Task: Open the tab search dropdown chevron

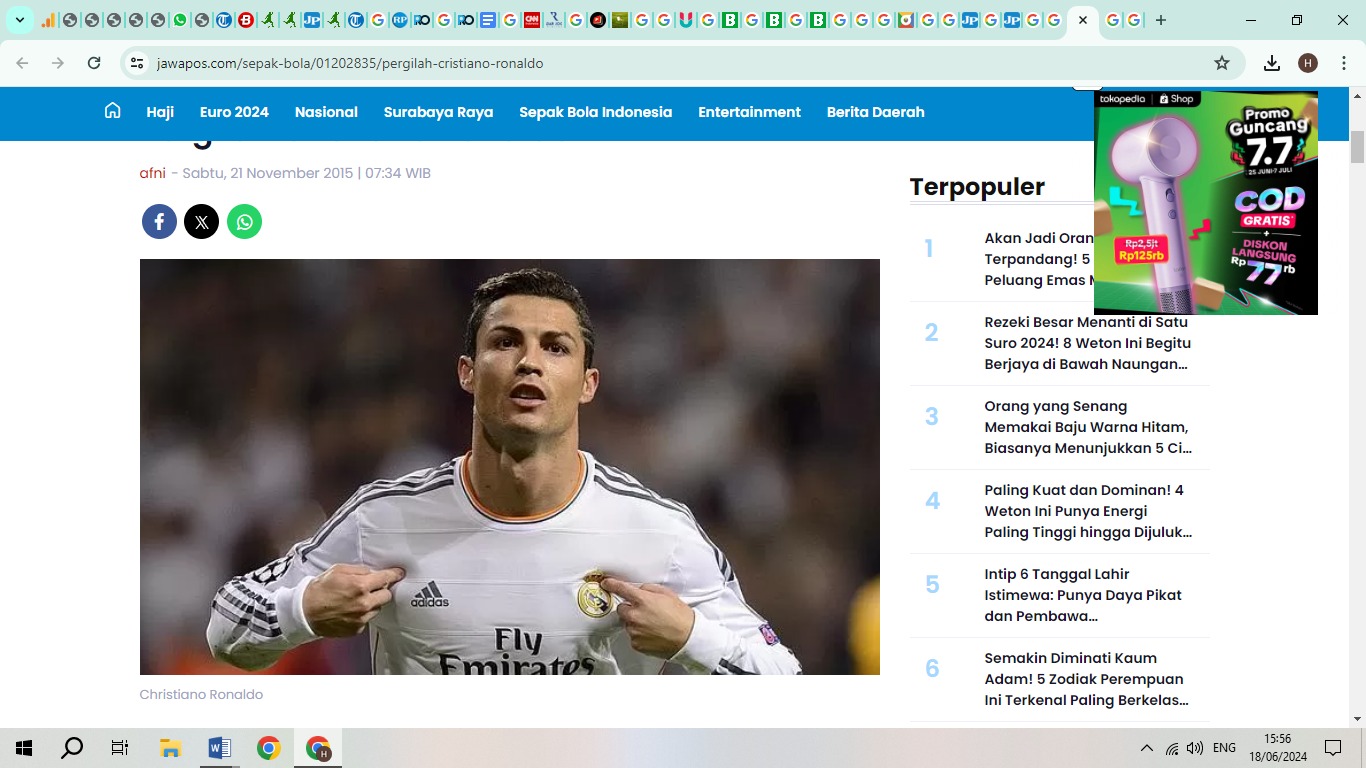Action: pos(20,20)
